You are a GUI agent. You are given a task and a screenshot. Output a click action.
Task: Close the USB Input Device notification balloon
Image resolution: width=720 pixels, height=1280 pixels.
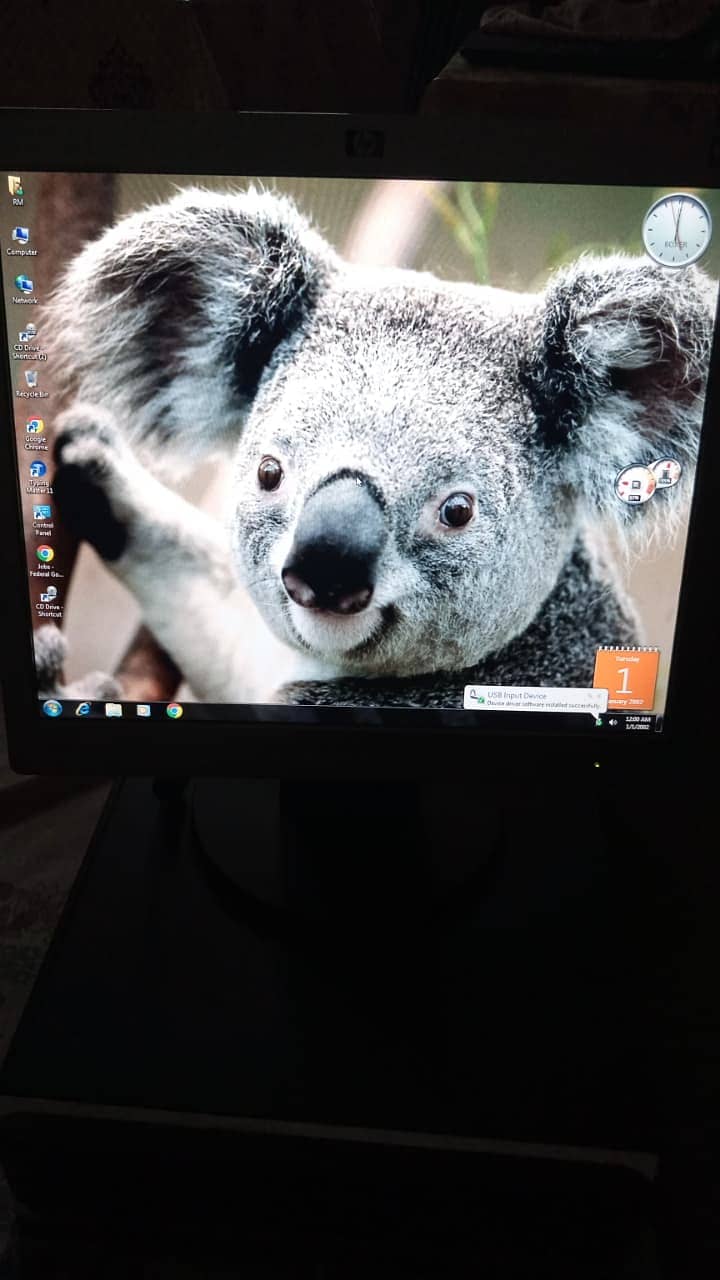click(600, 694)
